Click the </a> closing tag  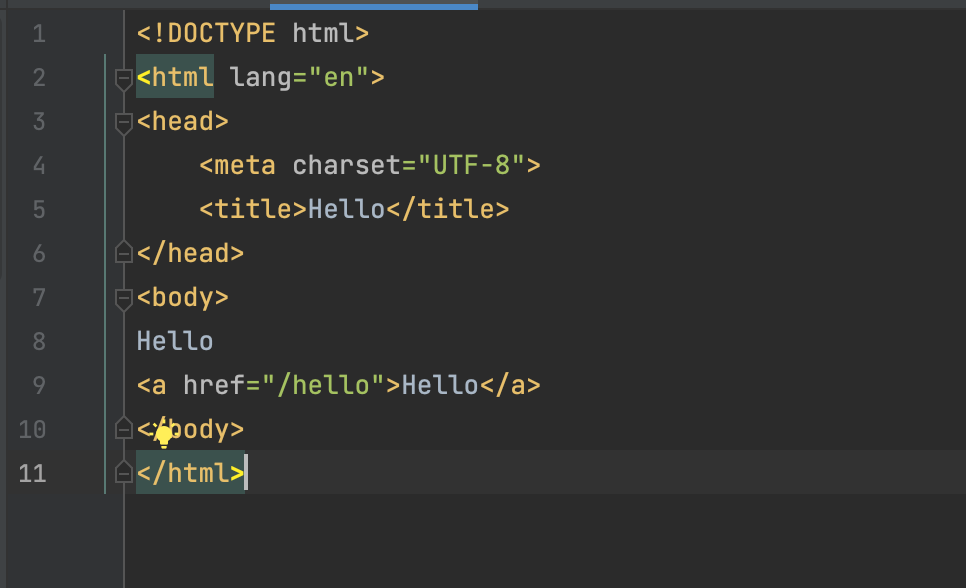click(510, 385)
